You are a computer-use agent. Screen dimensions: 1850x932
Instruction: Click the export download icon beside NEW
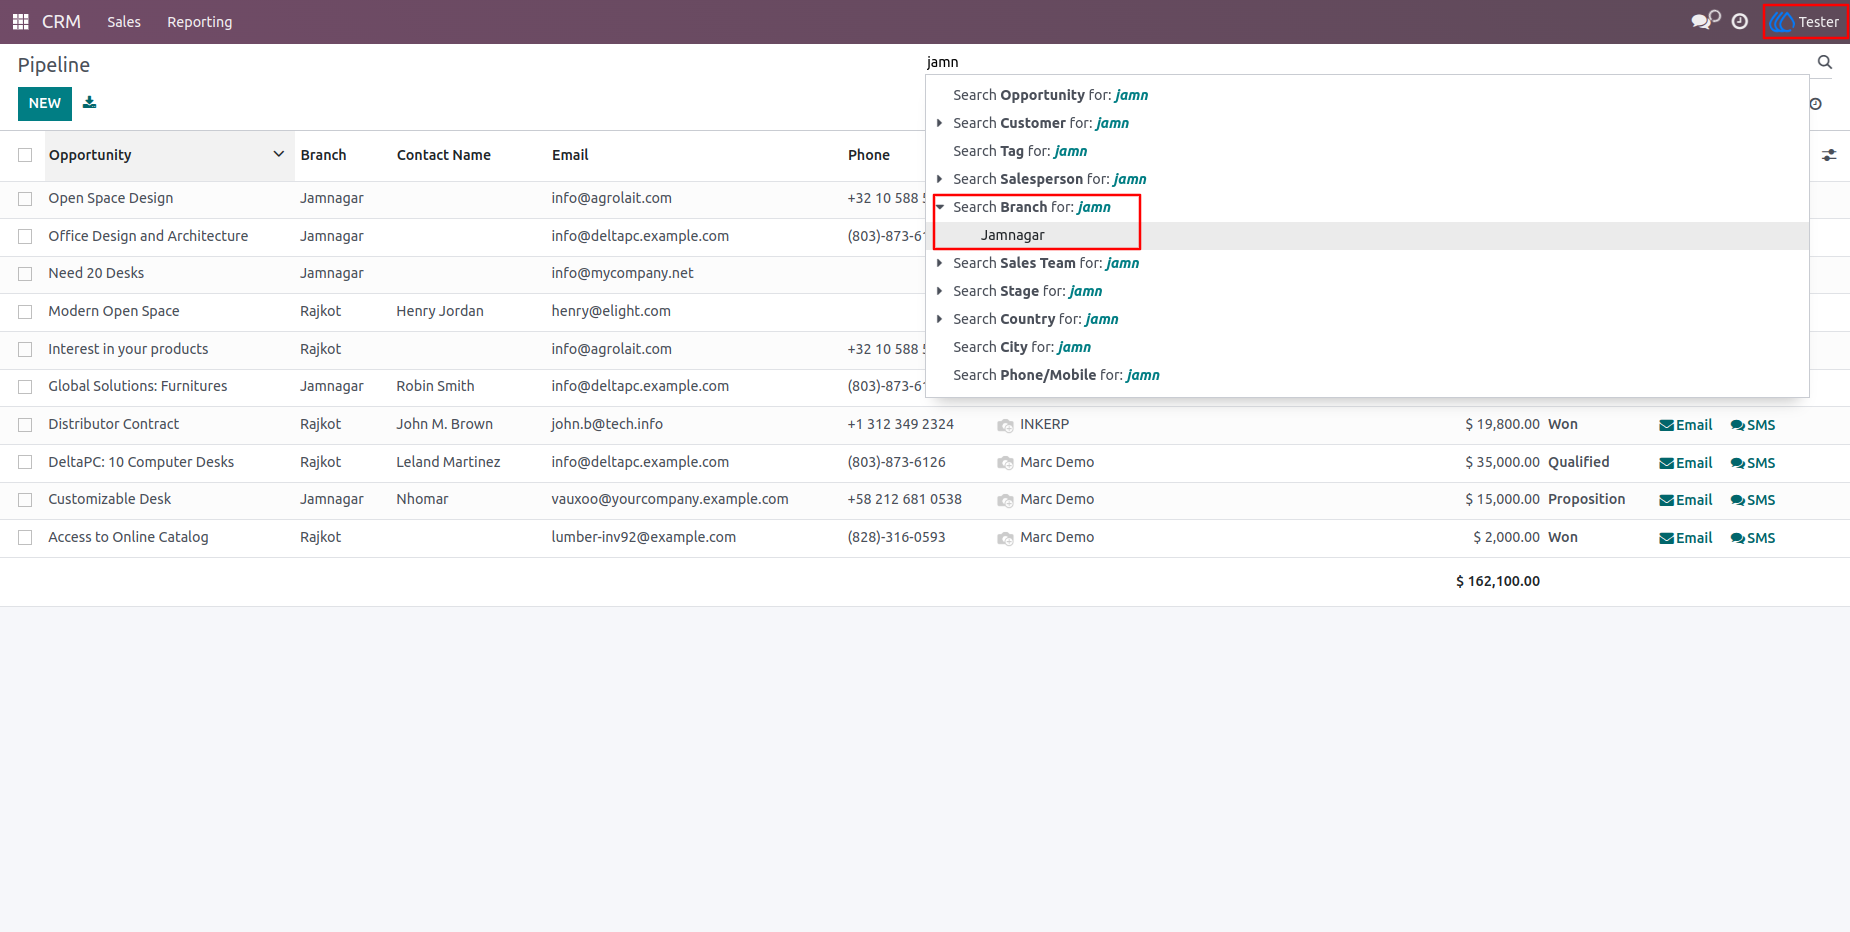click(x=90, y=102)
